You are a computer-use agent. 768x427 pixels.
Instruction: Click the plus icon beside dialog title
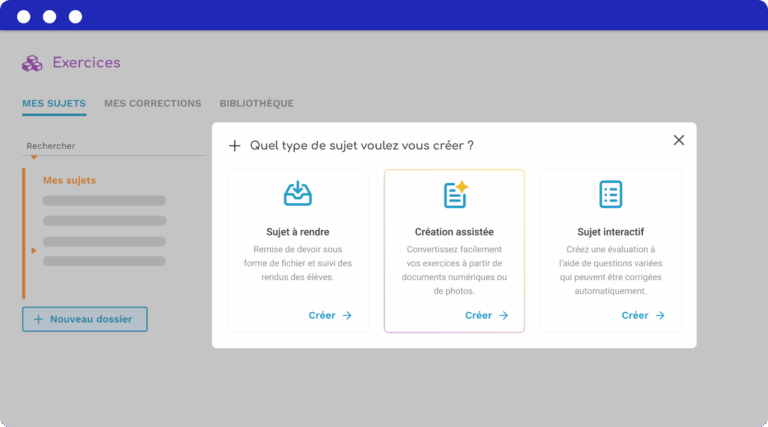[235, 146]
